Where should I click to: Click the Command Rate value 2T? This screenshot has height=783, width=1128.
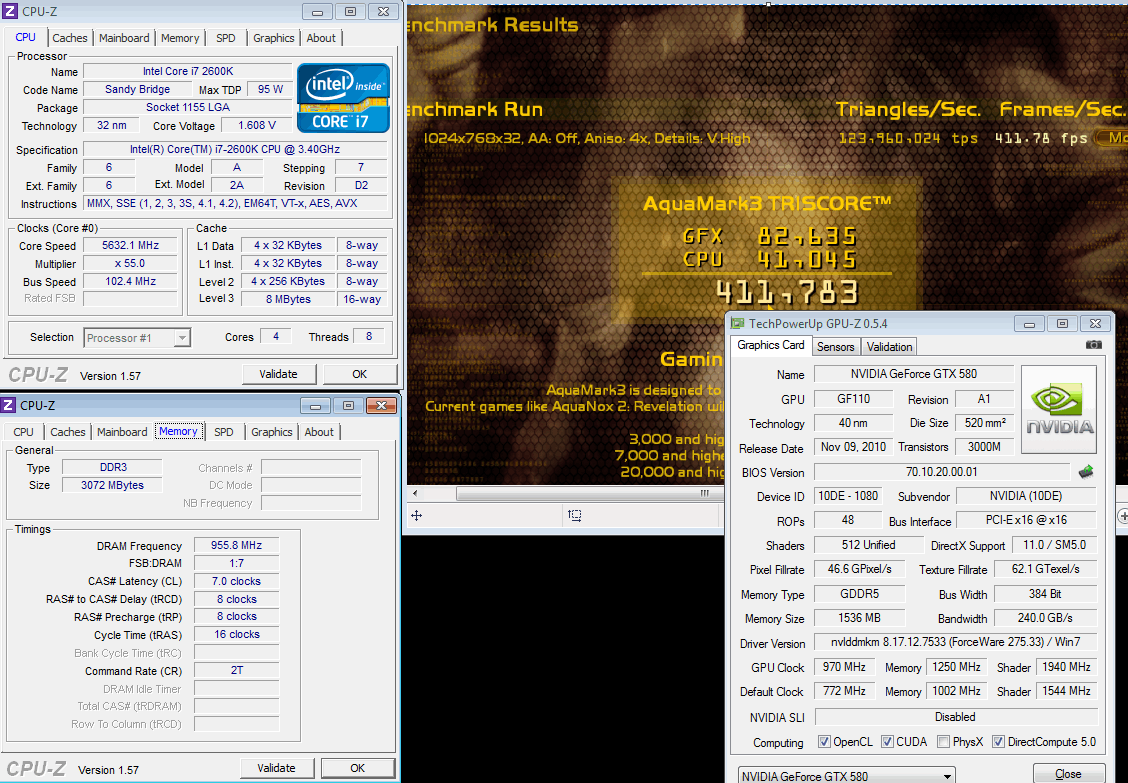click(x=237, y=671)
